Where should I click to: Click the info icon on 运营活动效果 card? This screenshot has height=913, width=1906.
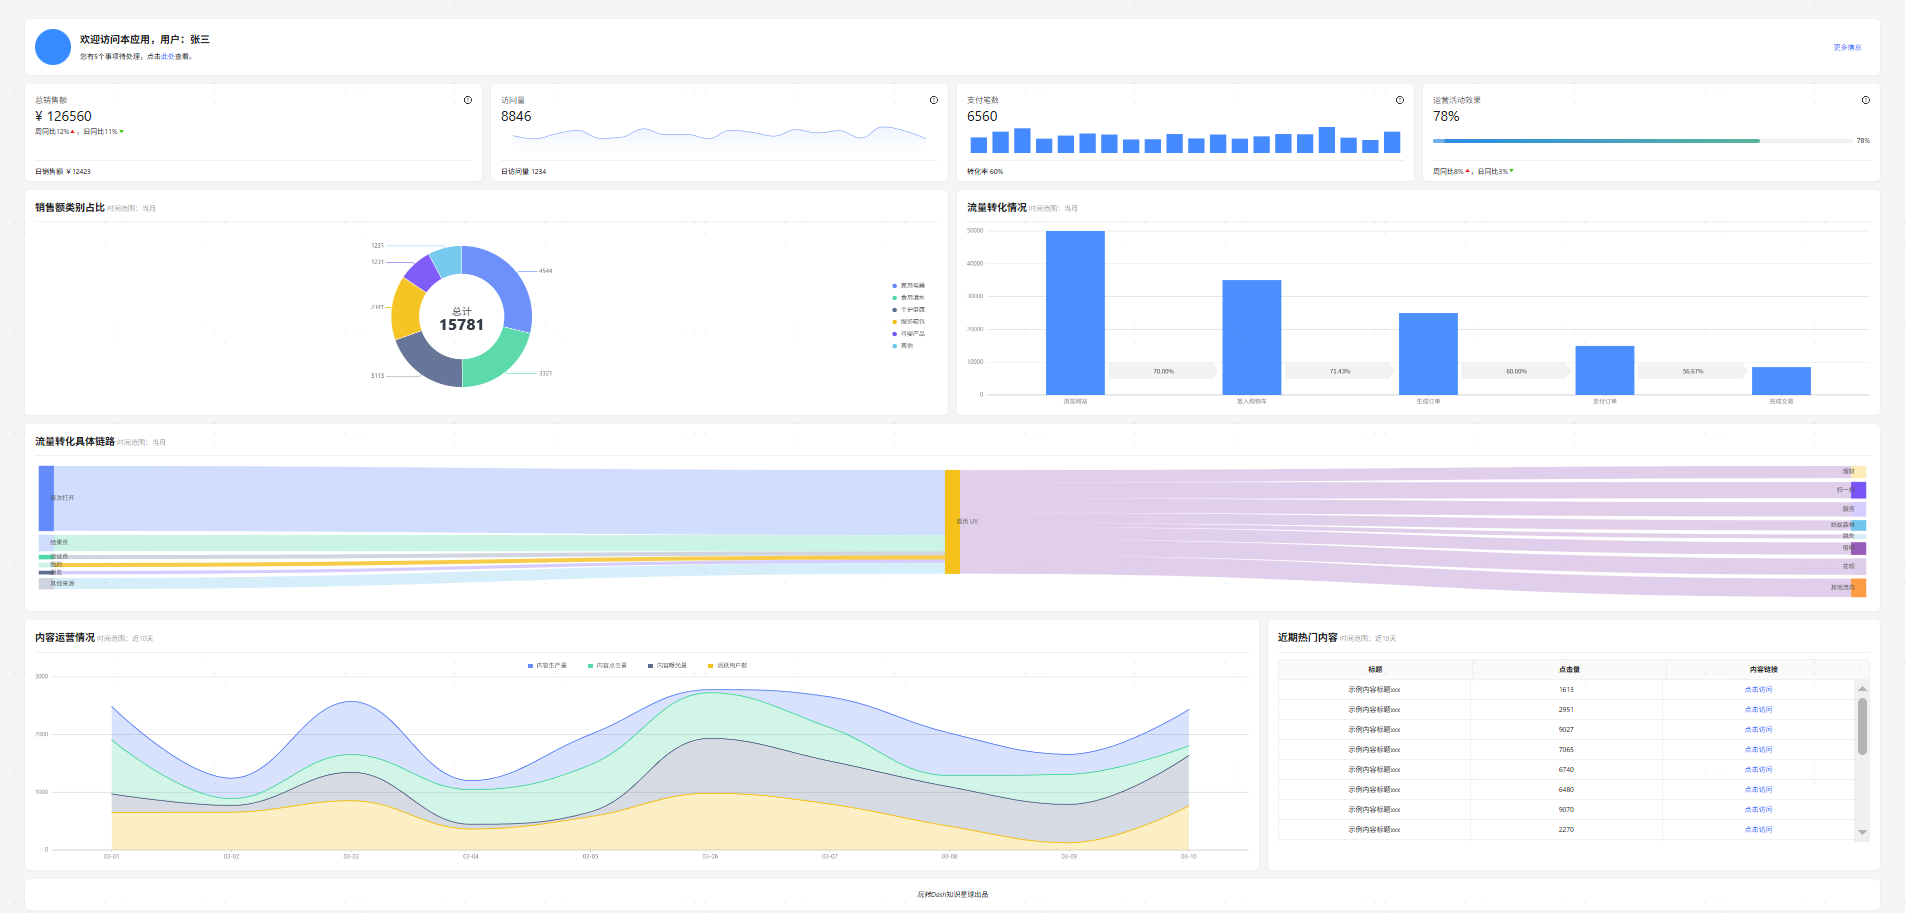pyautogui.click(x=1865, y=100)
